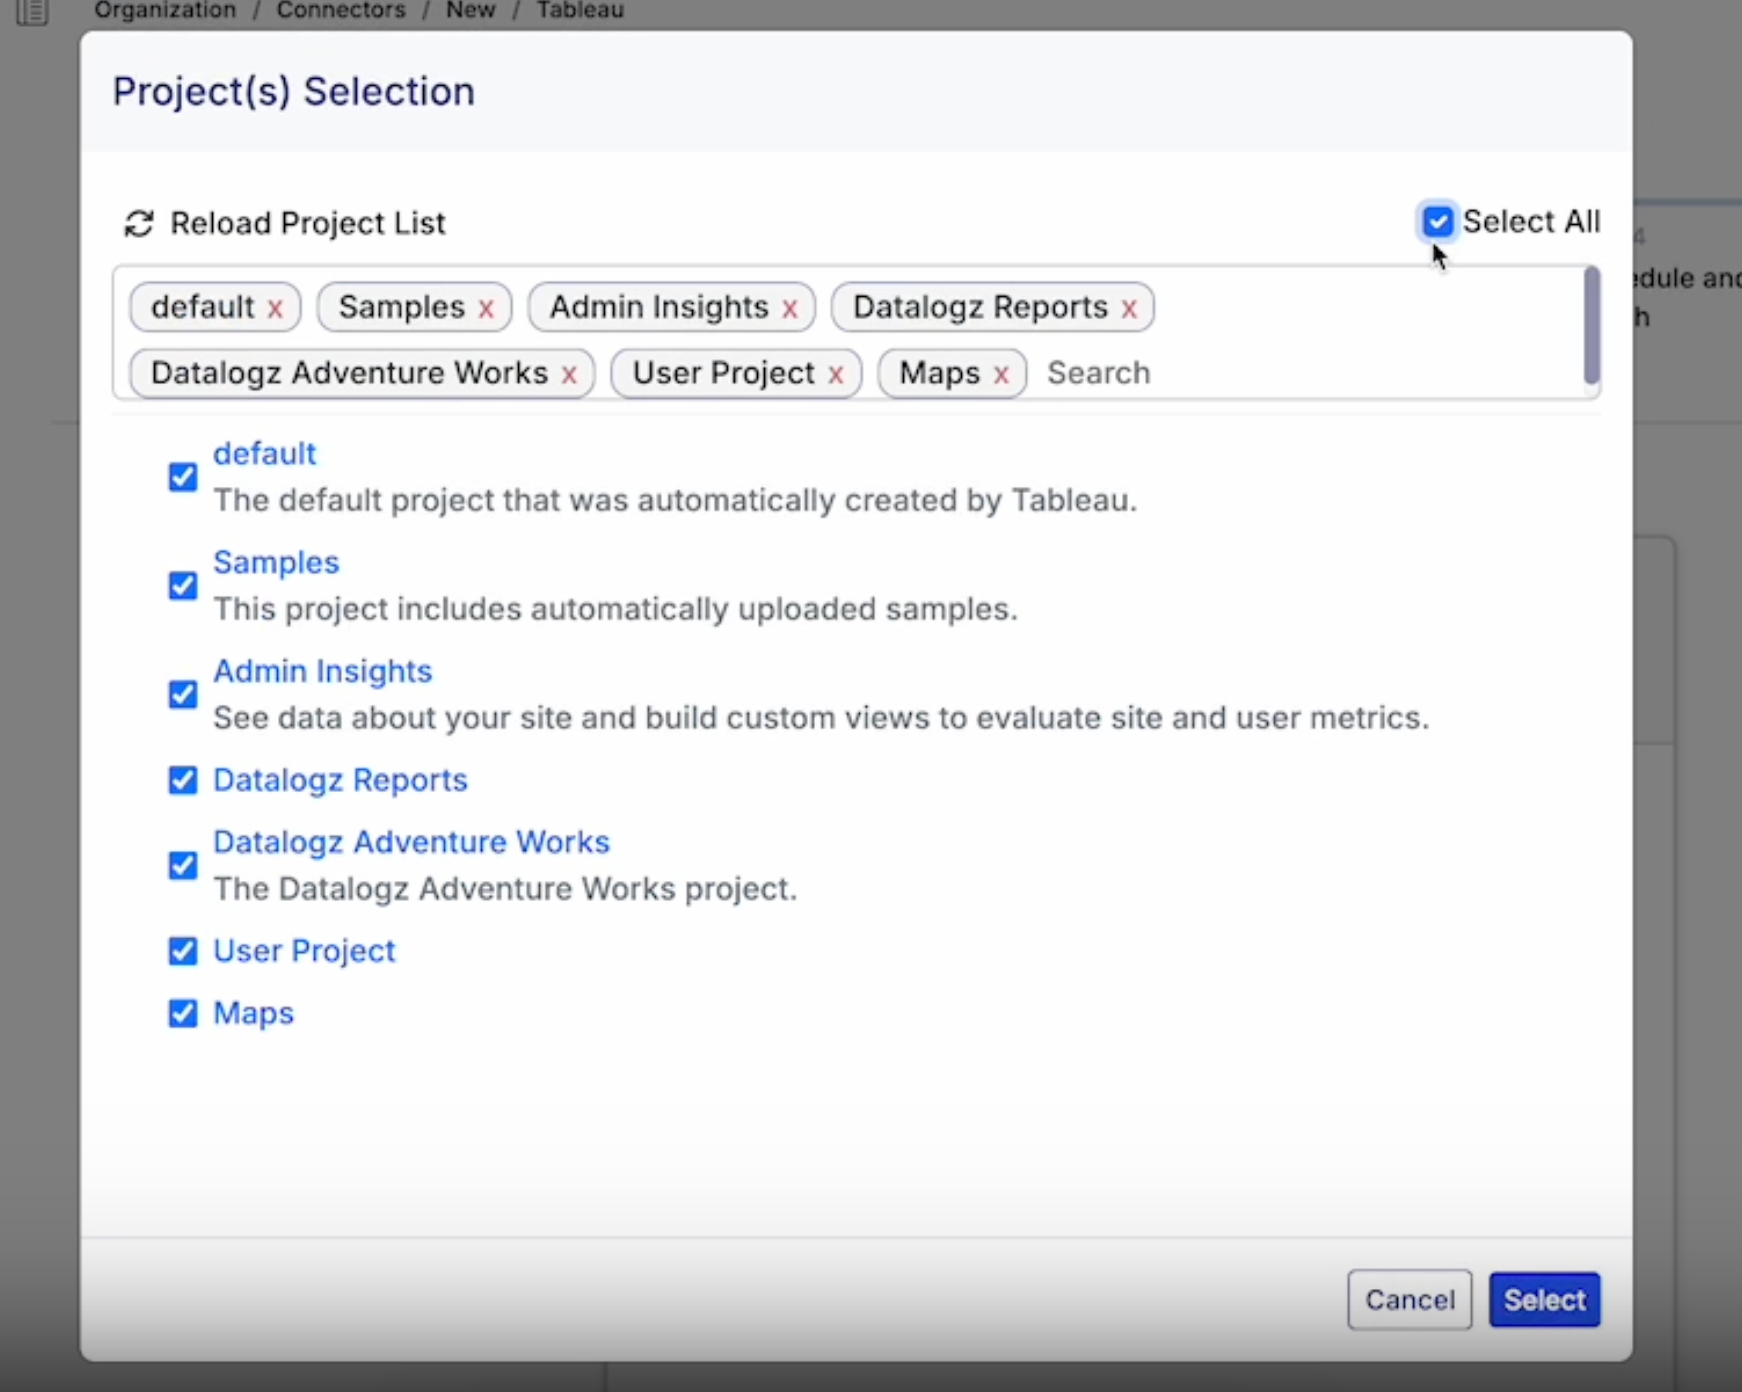This screenshot has width=1742, height=1392.
Task: Toggle the Samples project checkbox
Action: [183, 585]
